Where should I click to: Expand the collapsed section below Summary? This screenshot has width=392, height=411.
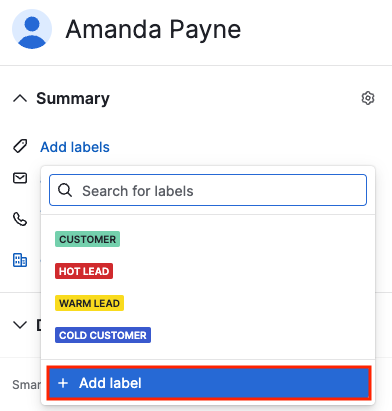click(20, 325)
